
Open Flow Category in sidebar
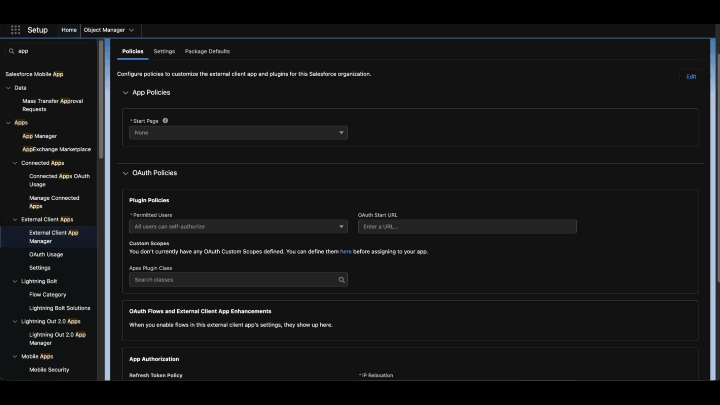[48, 295]
